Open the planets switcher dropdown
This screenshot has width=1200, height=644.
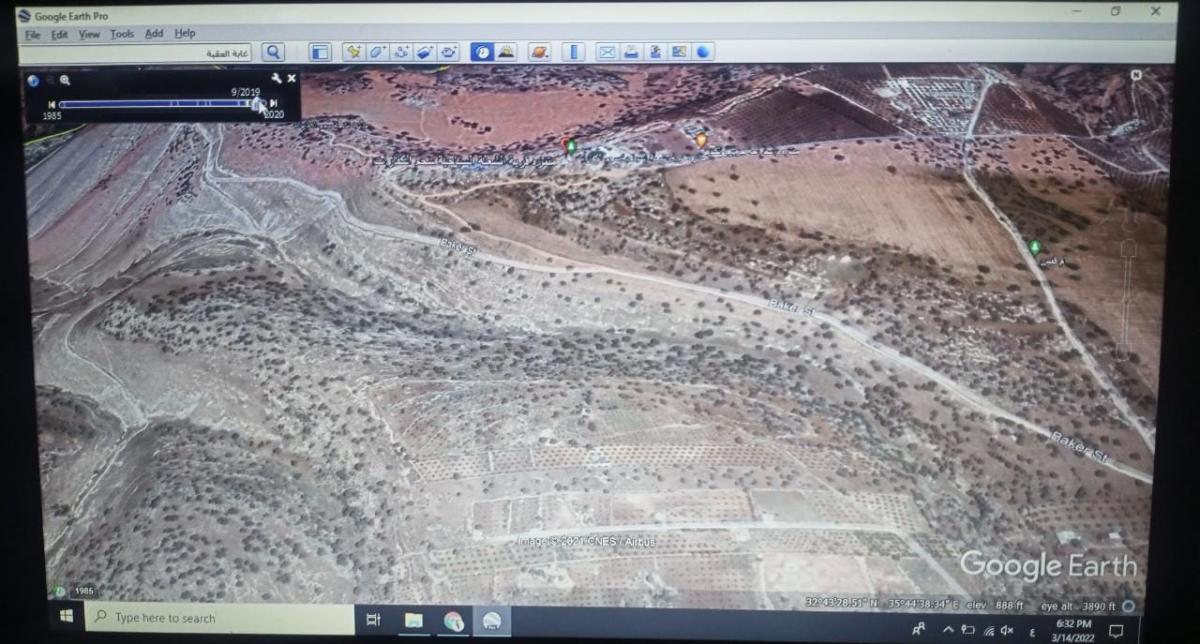click(540, 52)
